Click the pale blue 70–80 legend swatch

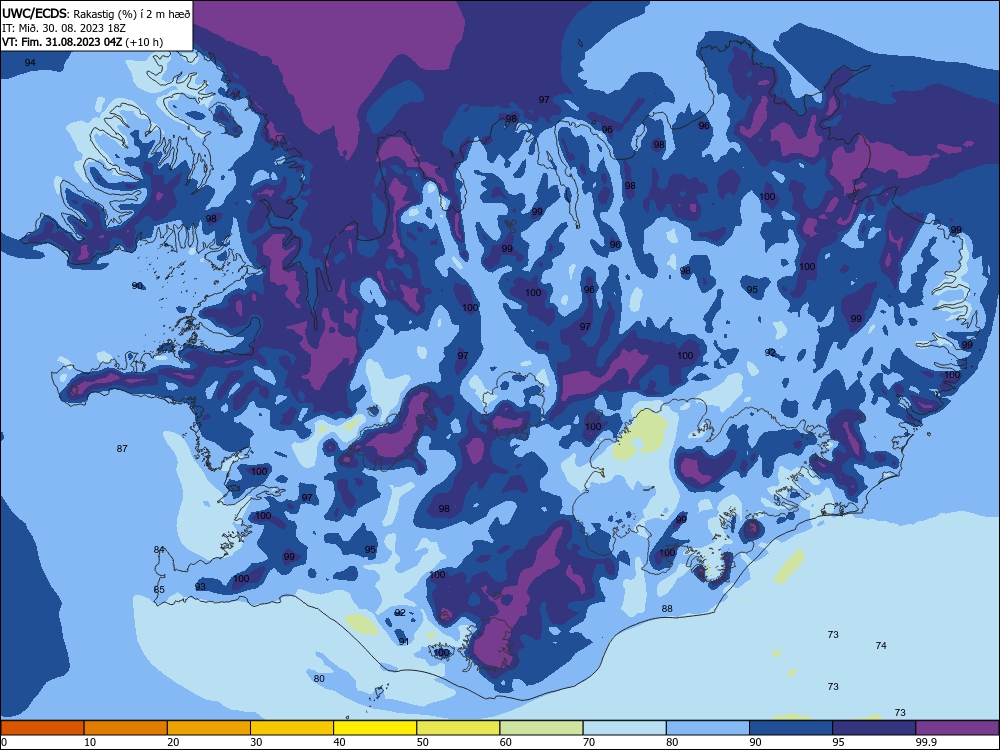(624, 727)
